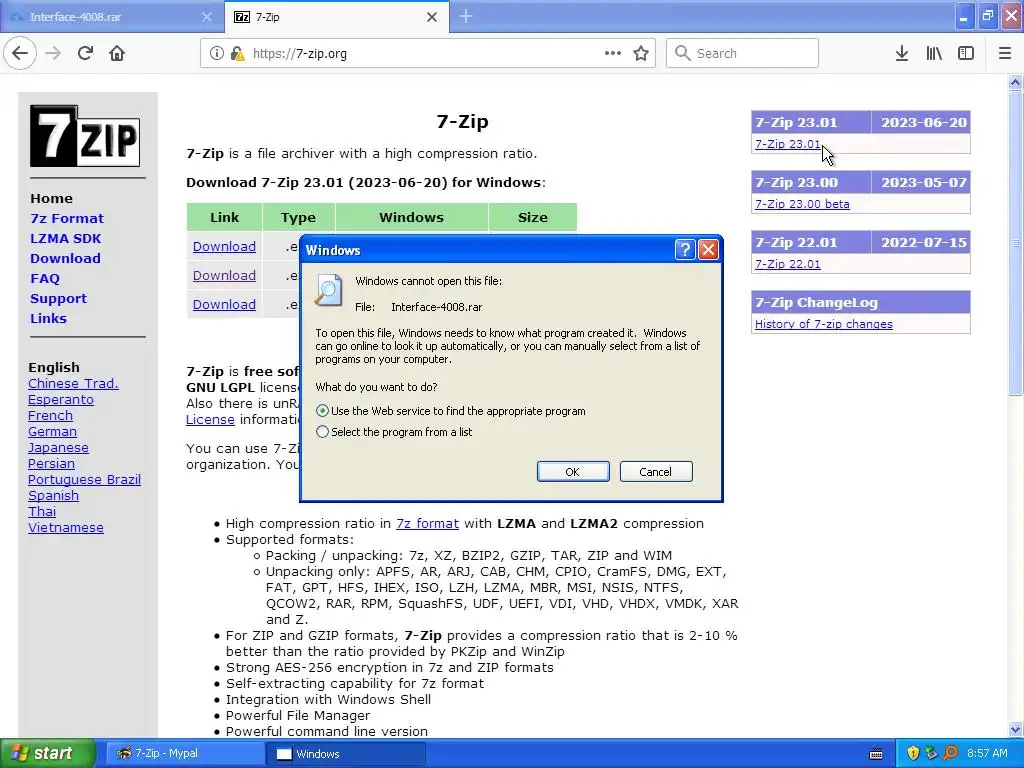The height and width of the screenshot is (768, 1024).
Task: Click the first Download link in table
Action: [x=224, y=246]
